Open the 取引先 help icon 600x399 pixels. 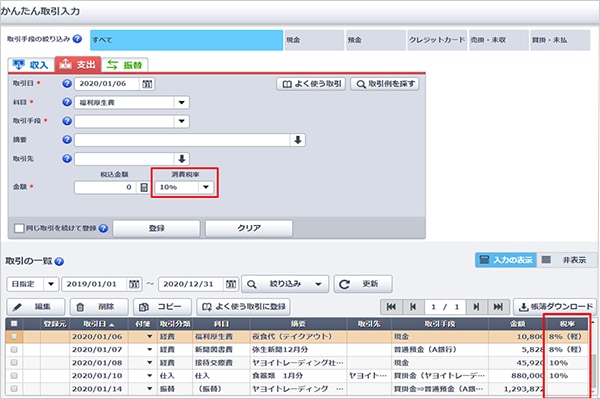pos(67,158)
